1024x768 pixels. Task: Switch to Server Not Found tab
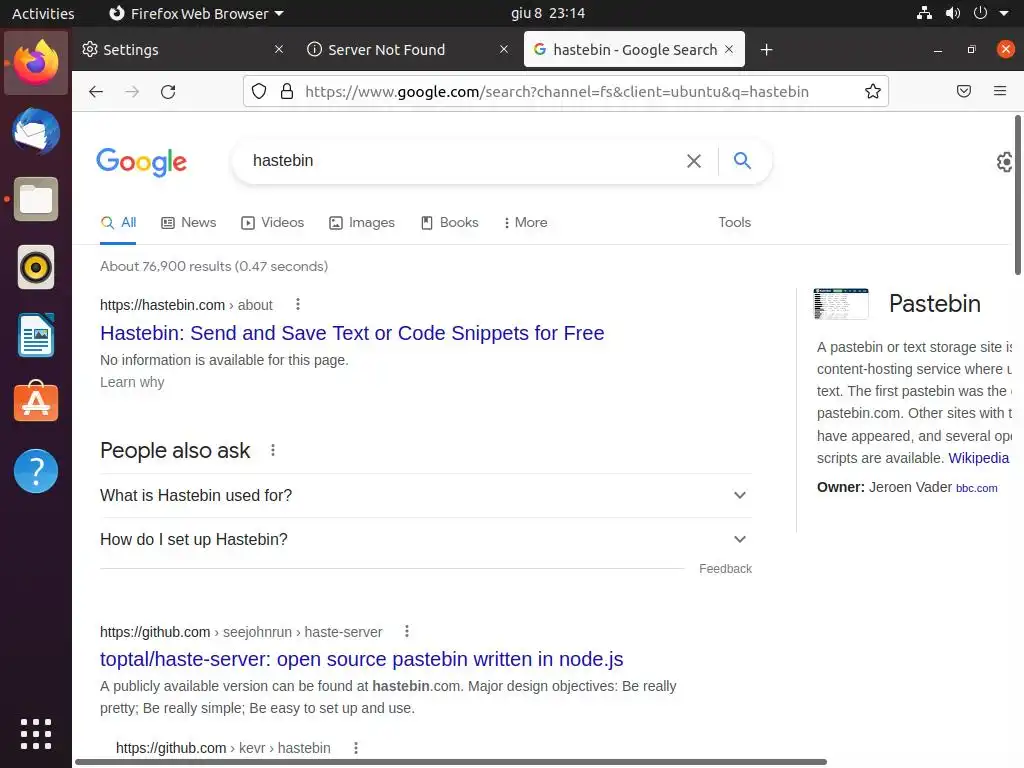(408, 50)
